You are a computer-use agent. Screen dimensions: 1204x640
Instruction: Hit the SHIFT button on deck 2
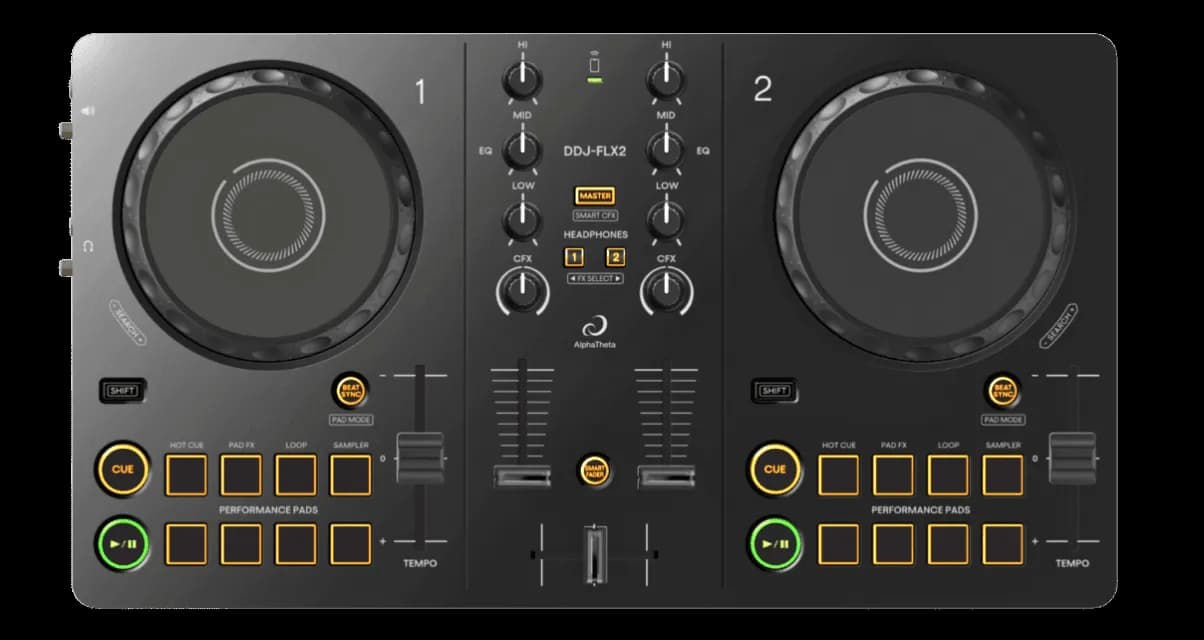coord(775,390)
